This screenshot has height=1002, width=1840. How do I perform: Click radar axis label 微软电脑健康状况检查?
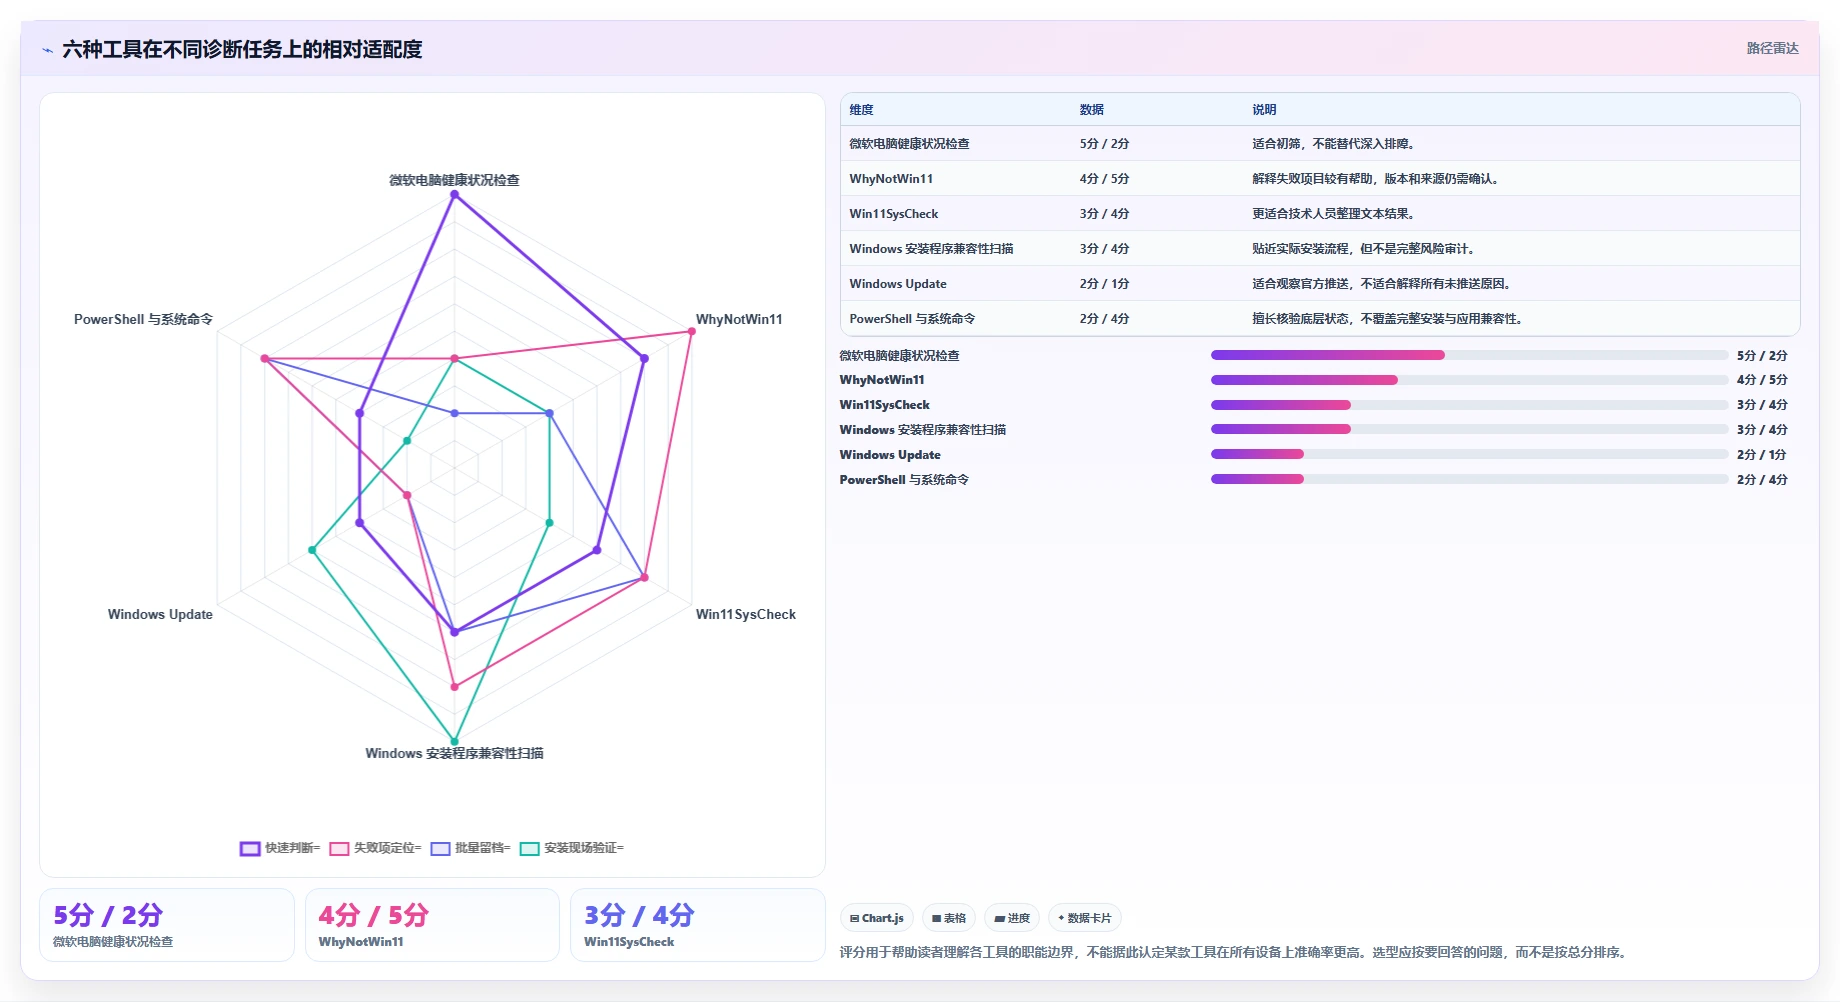(x=454, y=180)
